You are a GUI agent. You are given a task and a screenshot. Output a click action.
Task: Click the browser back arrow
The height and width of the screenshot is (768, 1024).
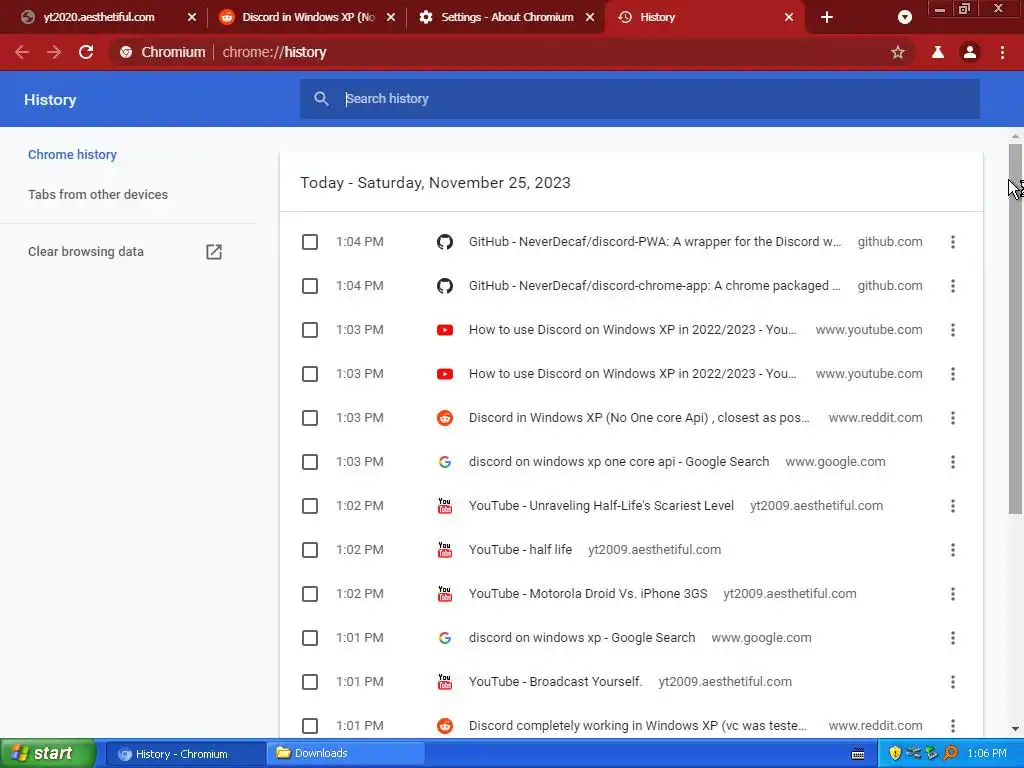pyautogui.click(x=22, y=52)
